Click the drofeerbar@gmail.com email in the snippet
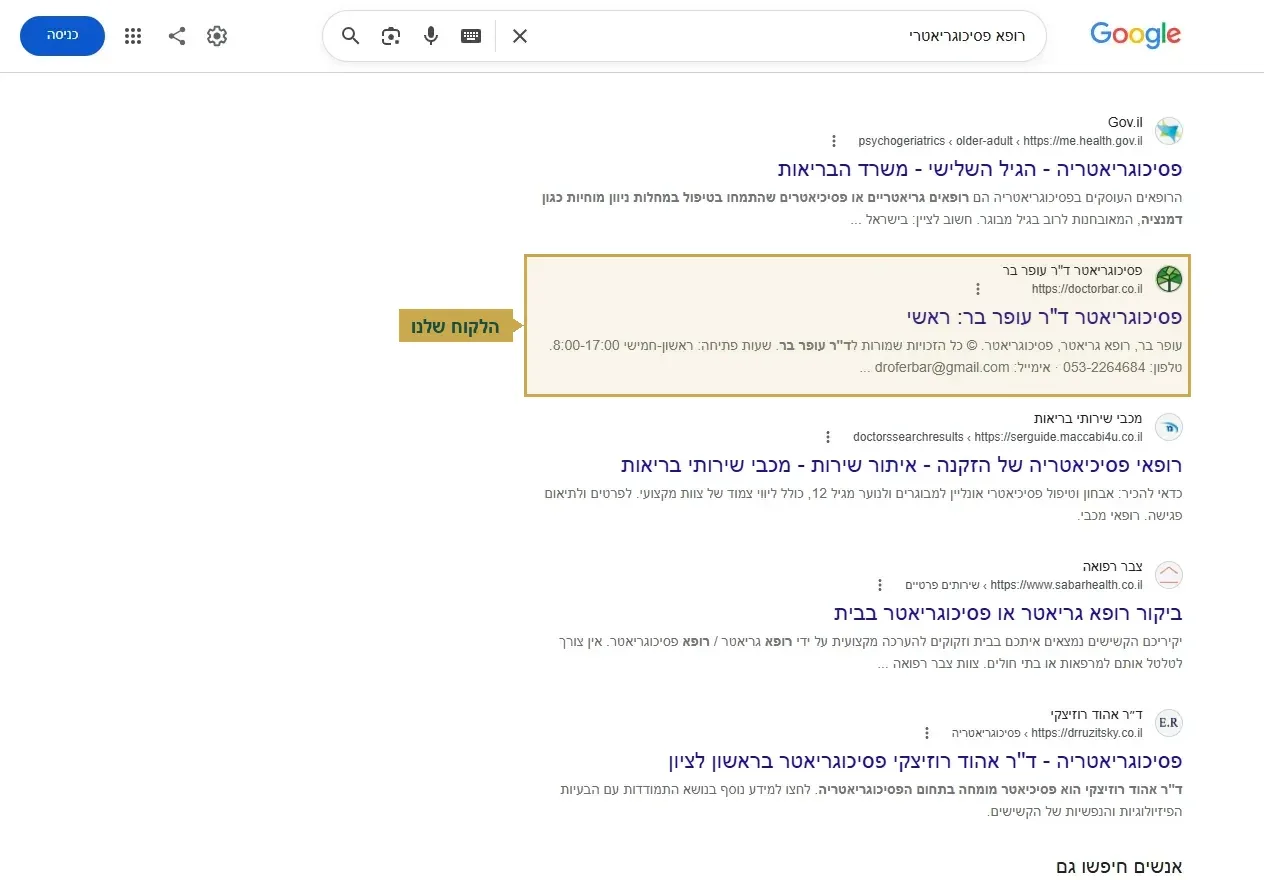This screenshot has height=880, width=1264. [x=942, y=367]
